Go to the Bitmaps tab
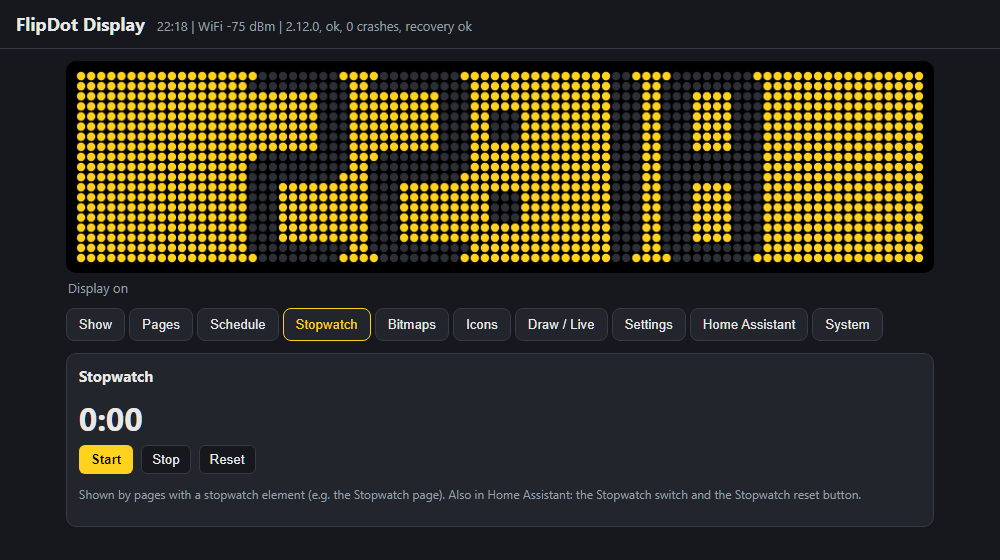The height and width of the screenshot is (560, 1000). [412, 324]
